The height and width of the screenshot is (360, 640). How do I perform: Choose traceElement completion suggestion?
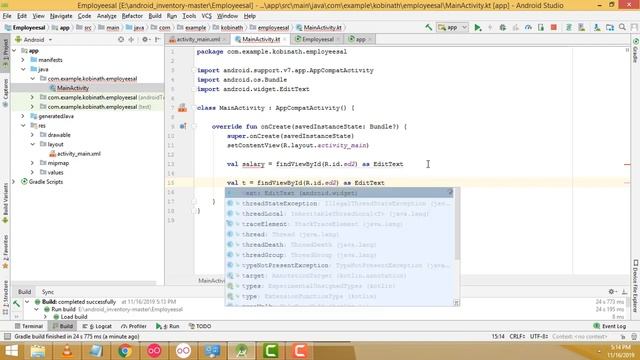click(x=338, y=224)
